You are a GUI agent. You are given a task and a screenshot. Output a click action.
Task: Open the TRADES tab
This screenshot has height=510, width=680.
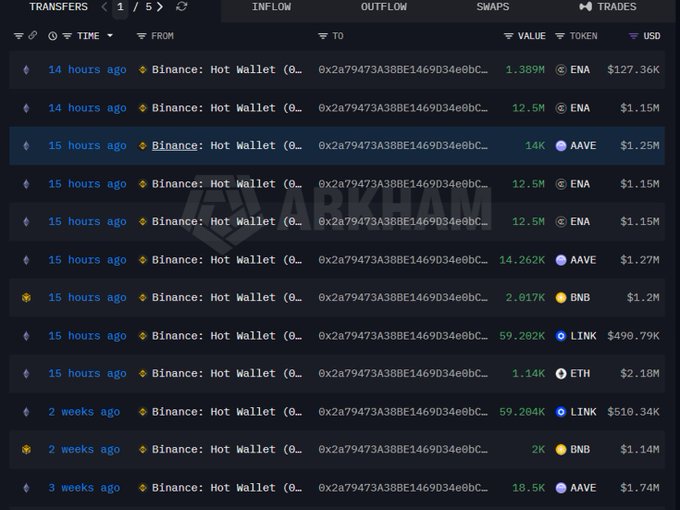pos(608,7)
